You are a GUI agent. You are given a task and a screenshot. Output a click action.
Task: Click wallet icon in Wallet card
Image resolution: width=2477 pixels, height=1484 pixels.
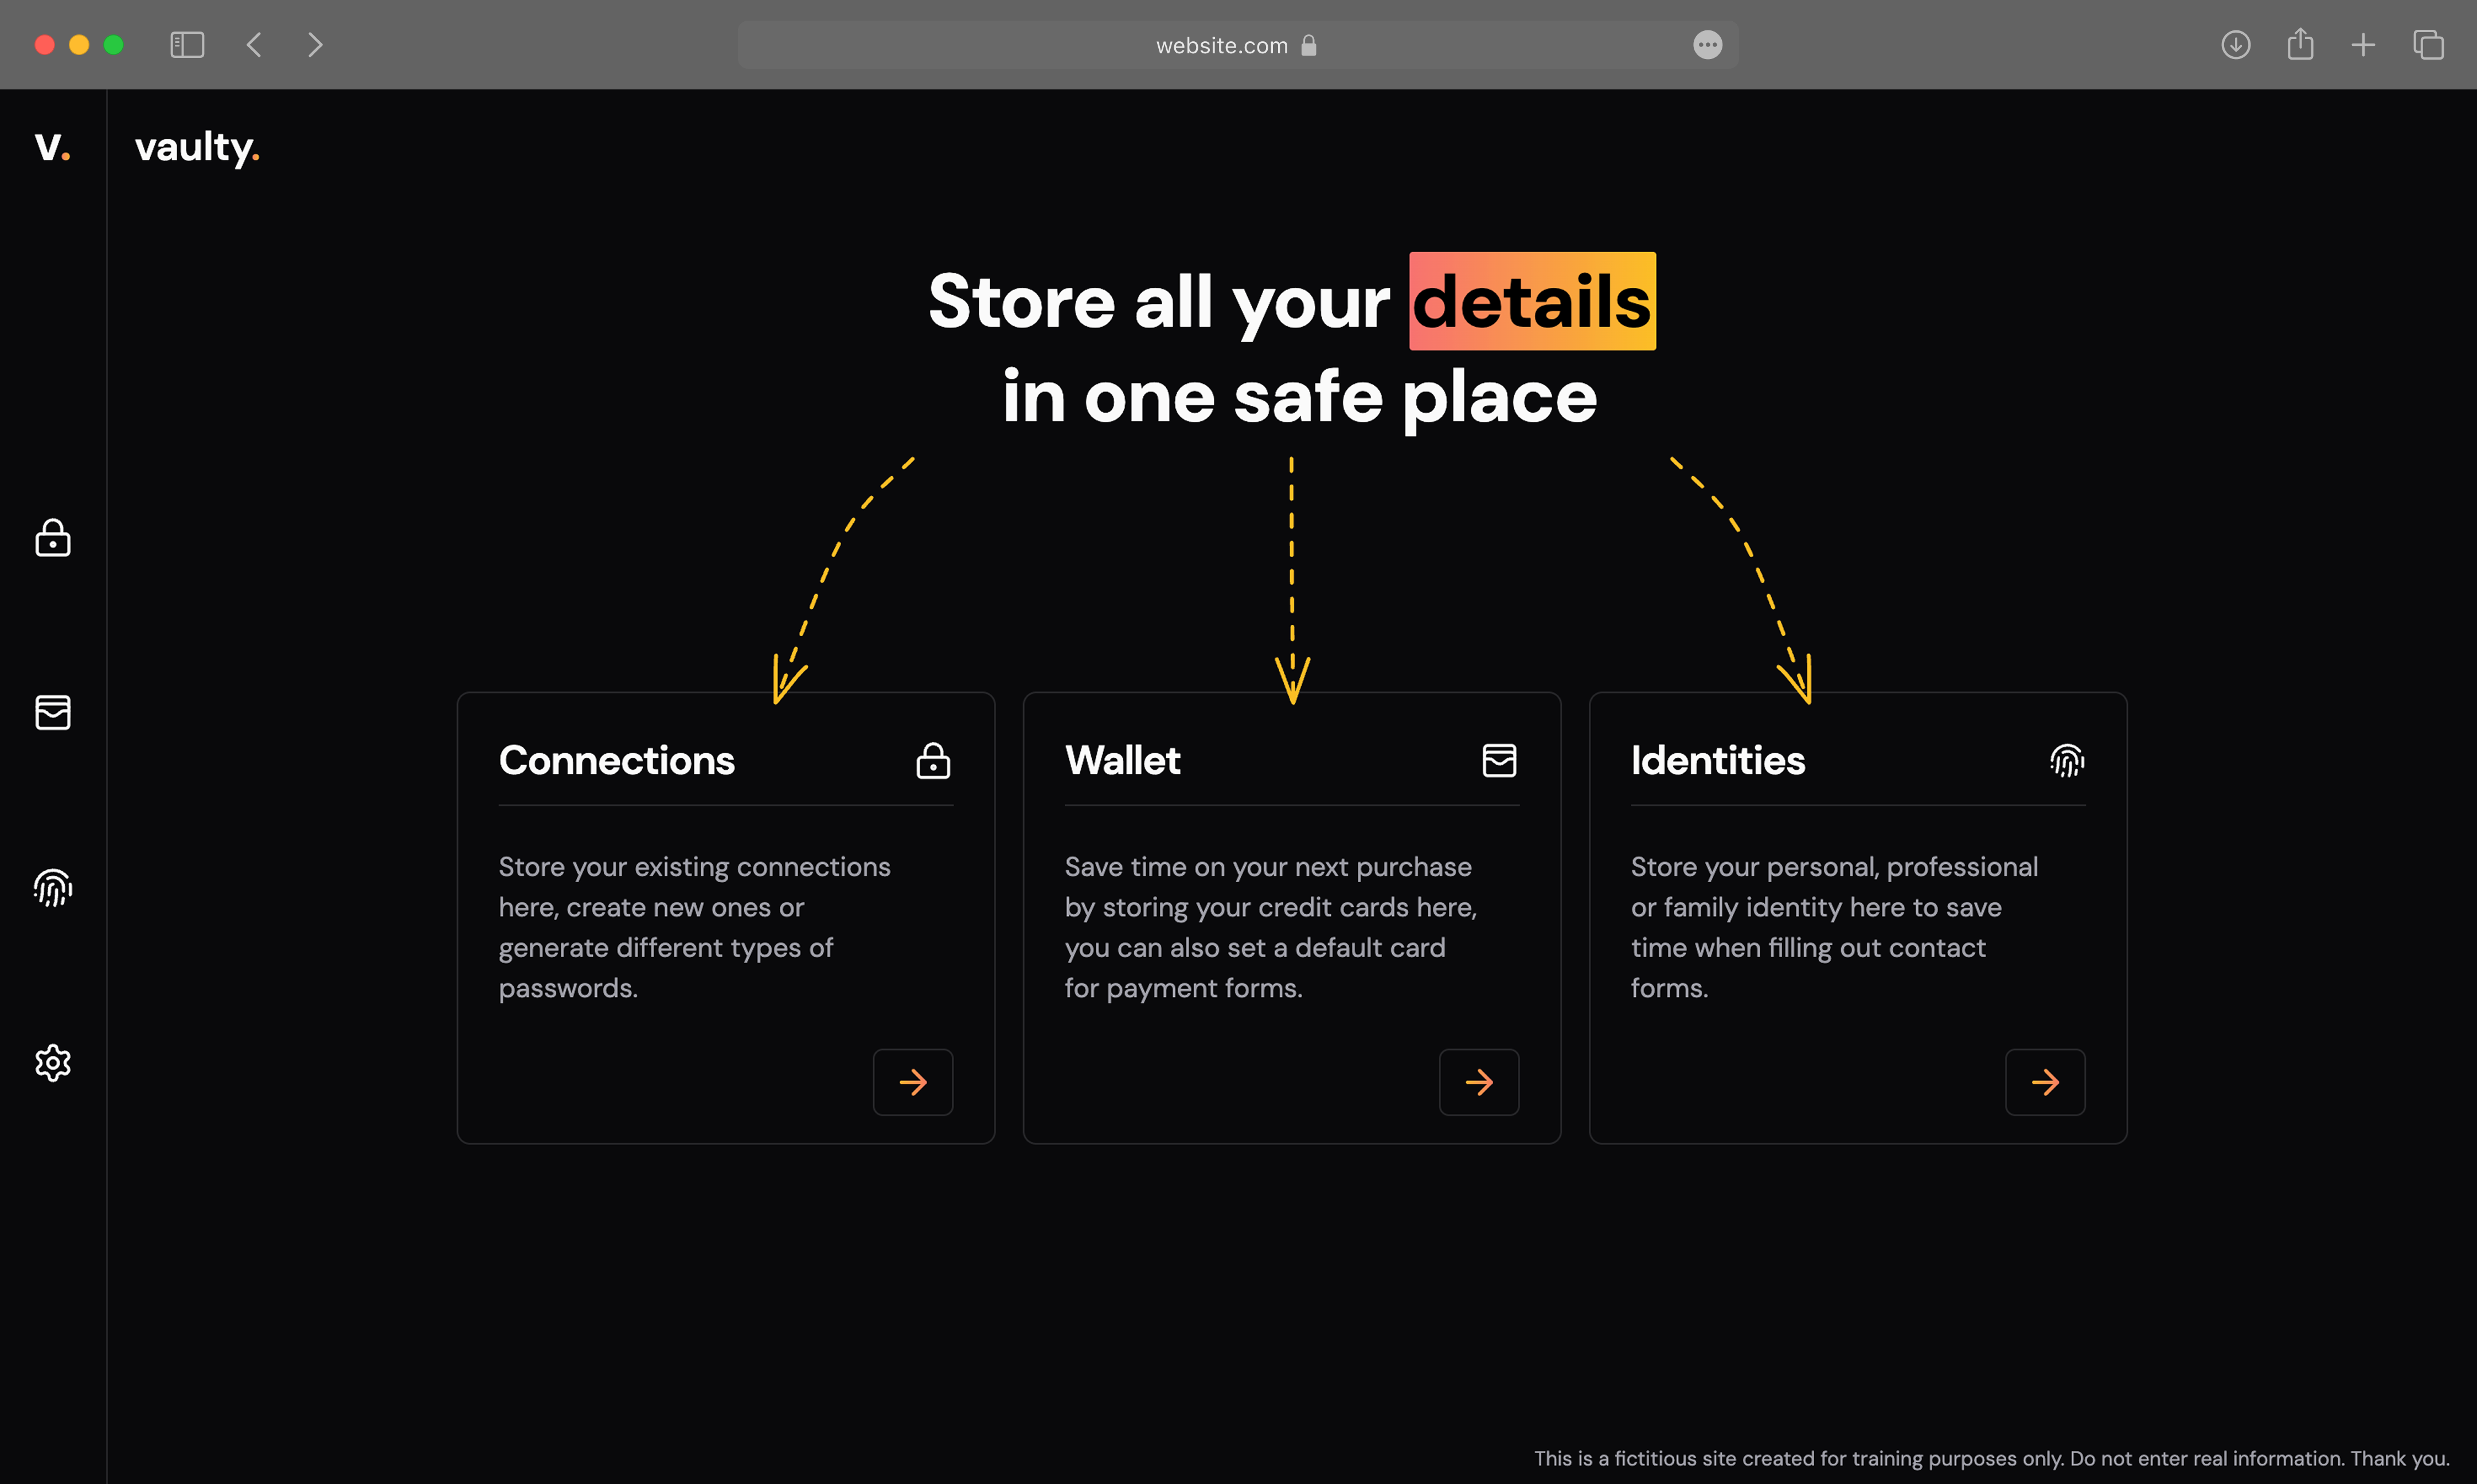(x=1499, y=761)
